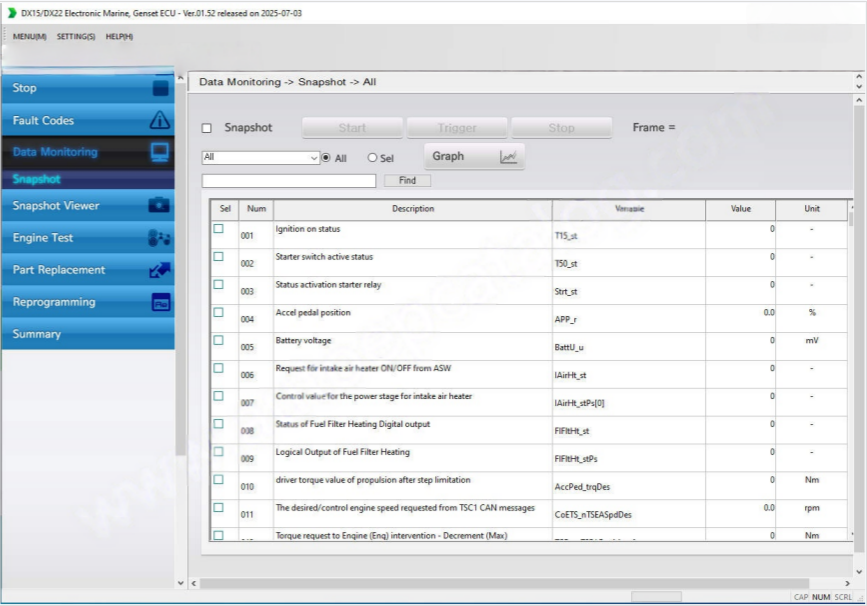This screenshot has height=606, width=867.
Task: Click the Reprogramming icon
Action: coord(160,302)
